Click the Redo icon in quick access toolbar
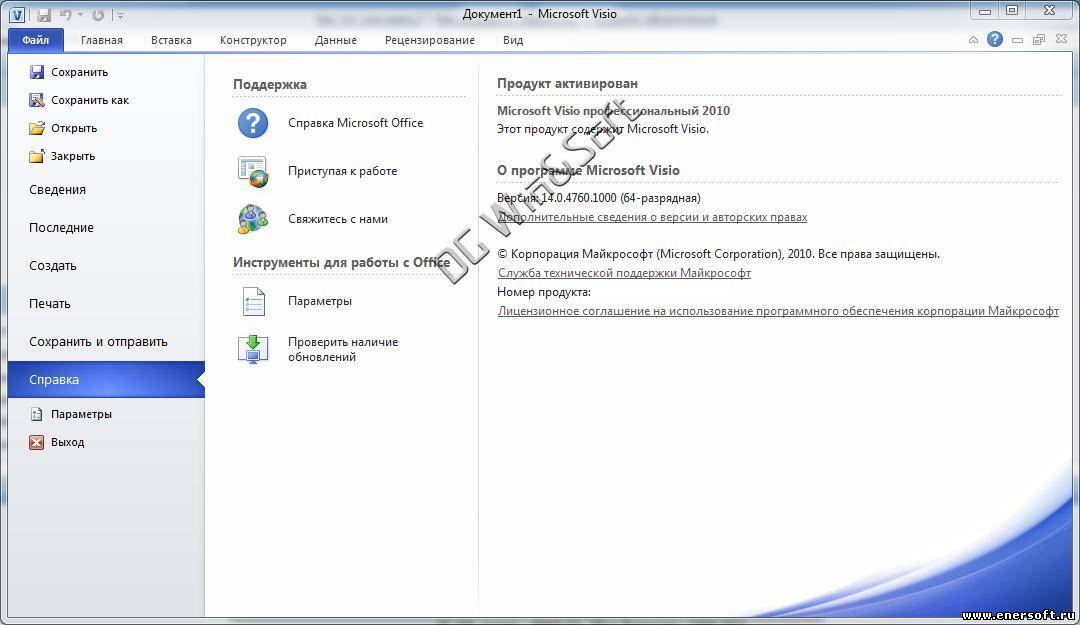1080x625 pixels. 98,14
